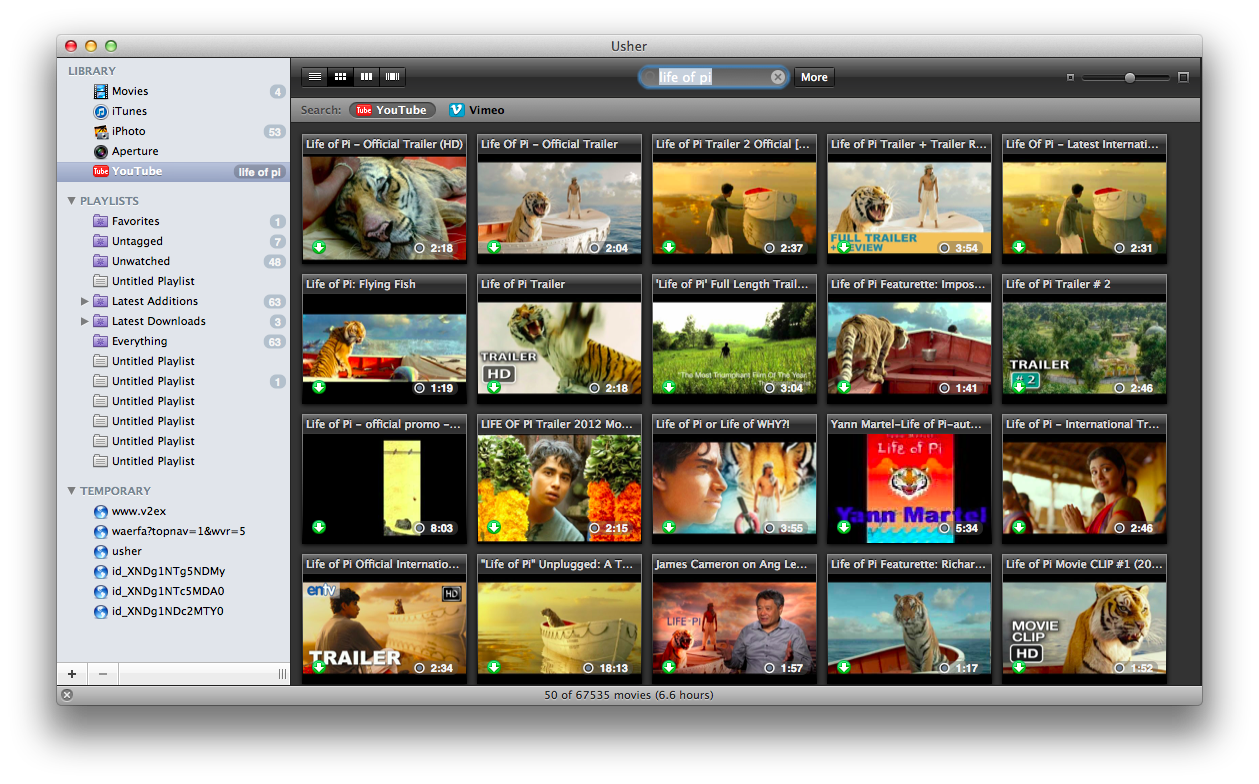Viewport: 1259px width, 784px height.
Task: Download 'James Cameron on Ang Le...' via green arrow
Action: [668, 667]
